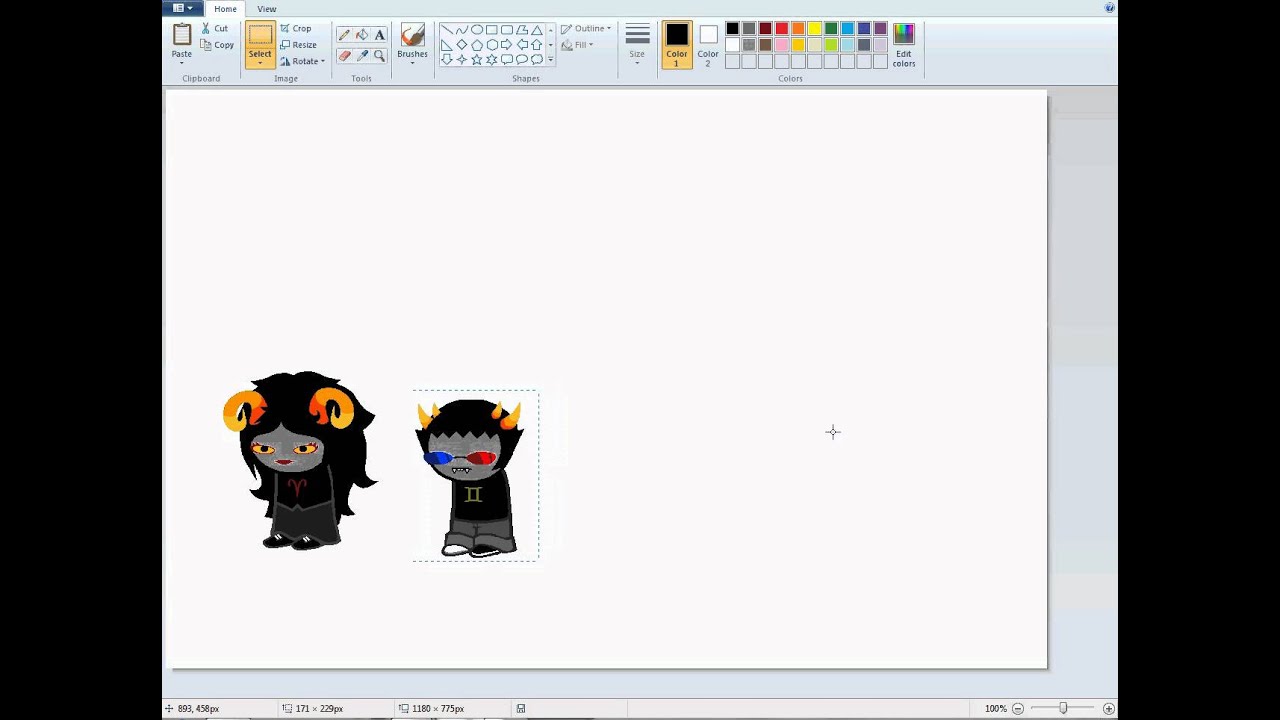Choose the Oval shape
Screen dimensions: 1280x720
click(x=477, y=30)
